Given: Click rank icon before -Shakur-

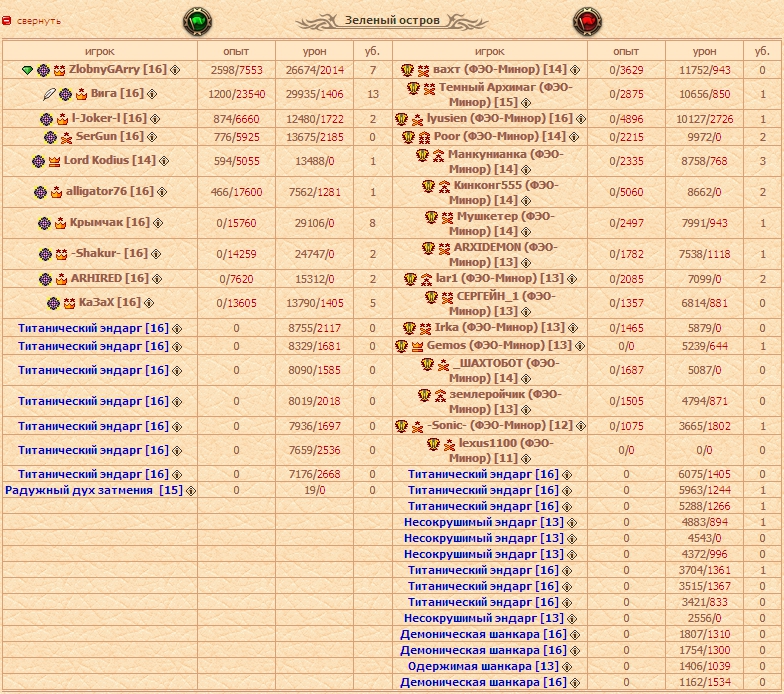Looking at the screenshot, I should click(x=61, y=254).
